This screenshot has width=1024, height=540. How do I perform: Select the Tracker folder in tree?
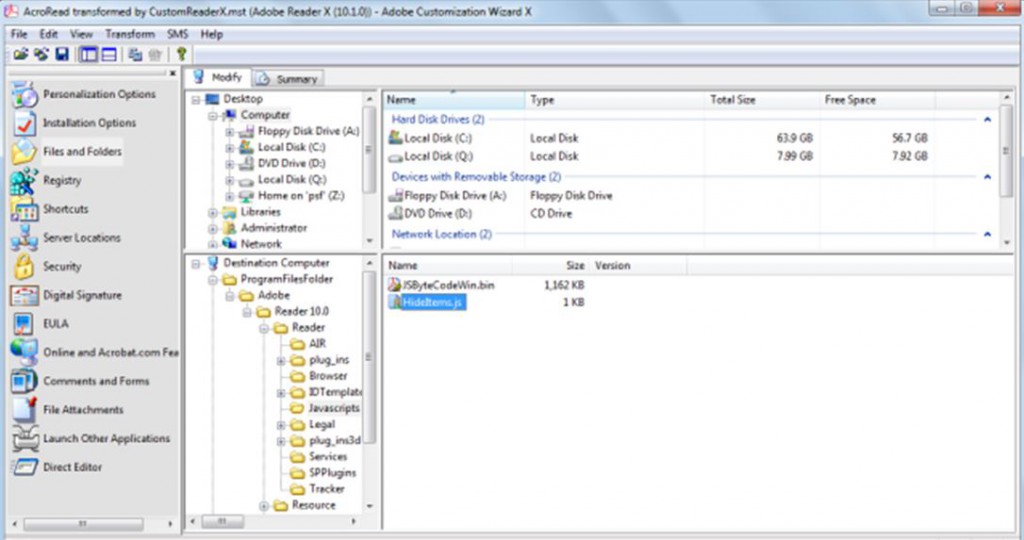click(327, 489)
